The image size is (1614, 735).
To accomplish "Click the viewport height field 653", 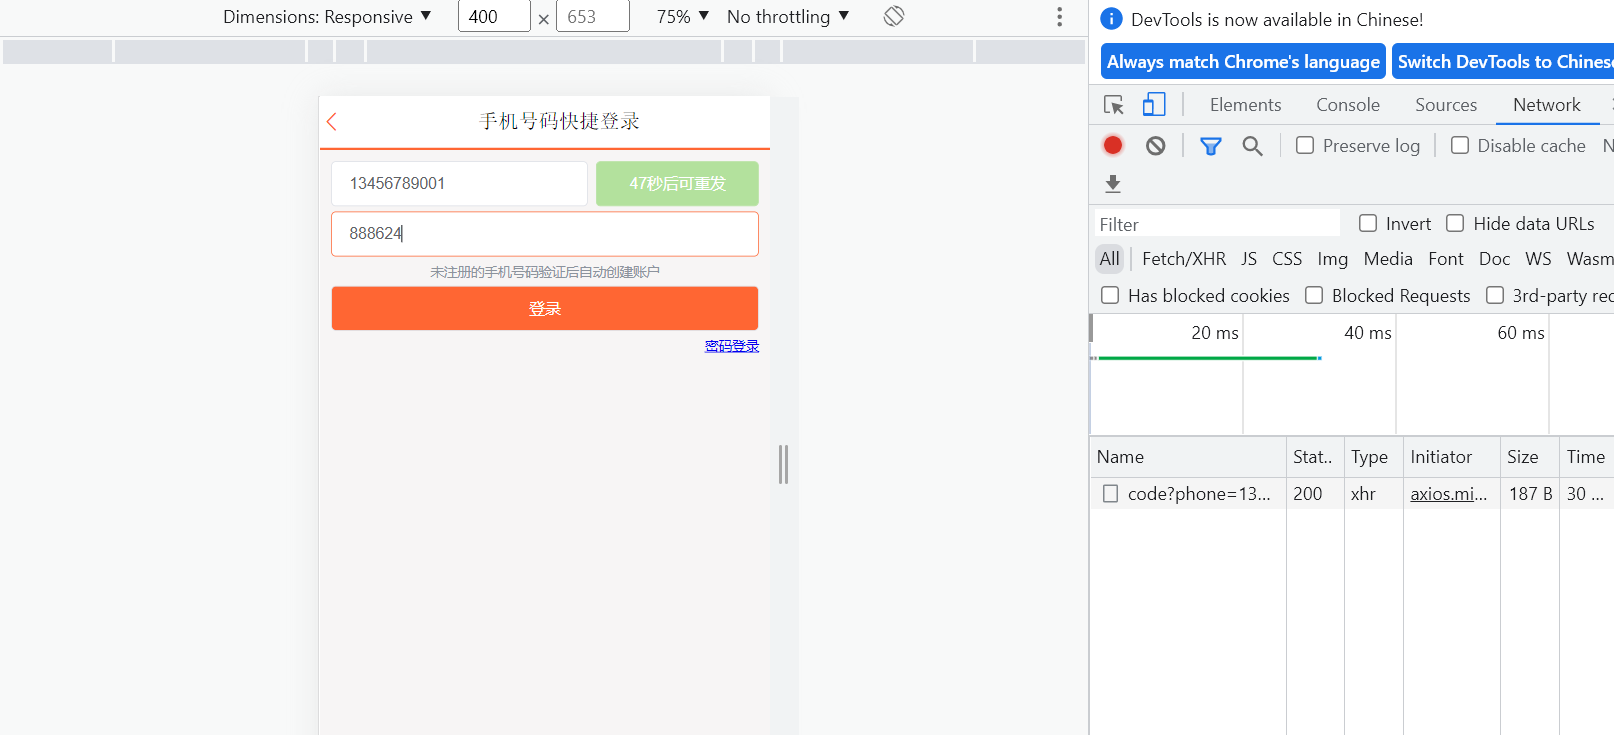I will click(593, 17).
